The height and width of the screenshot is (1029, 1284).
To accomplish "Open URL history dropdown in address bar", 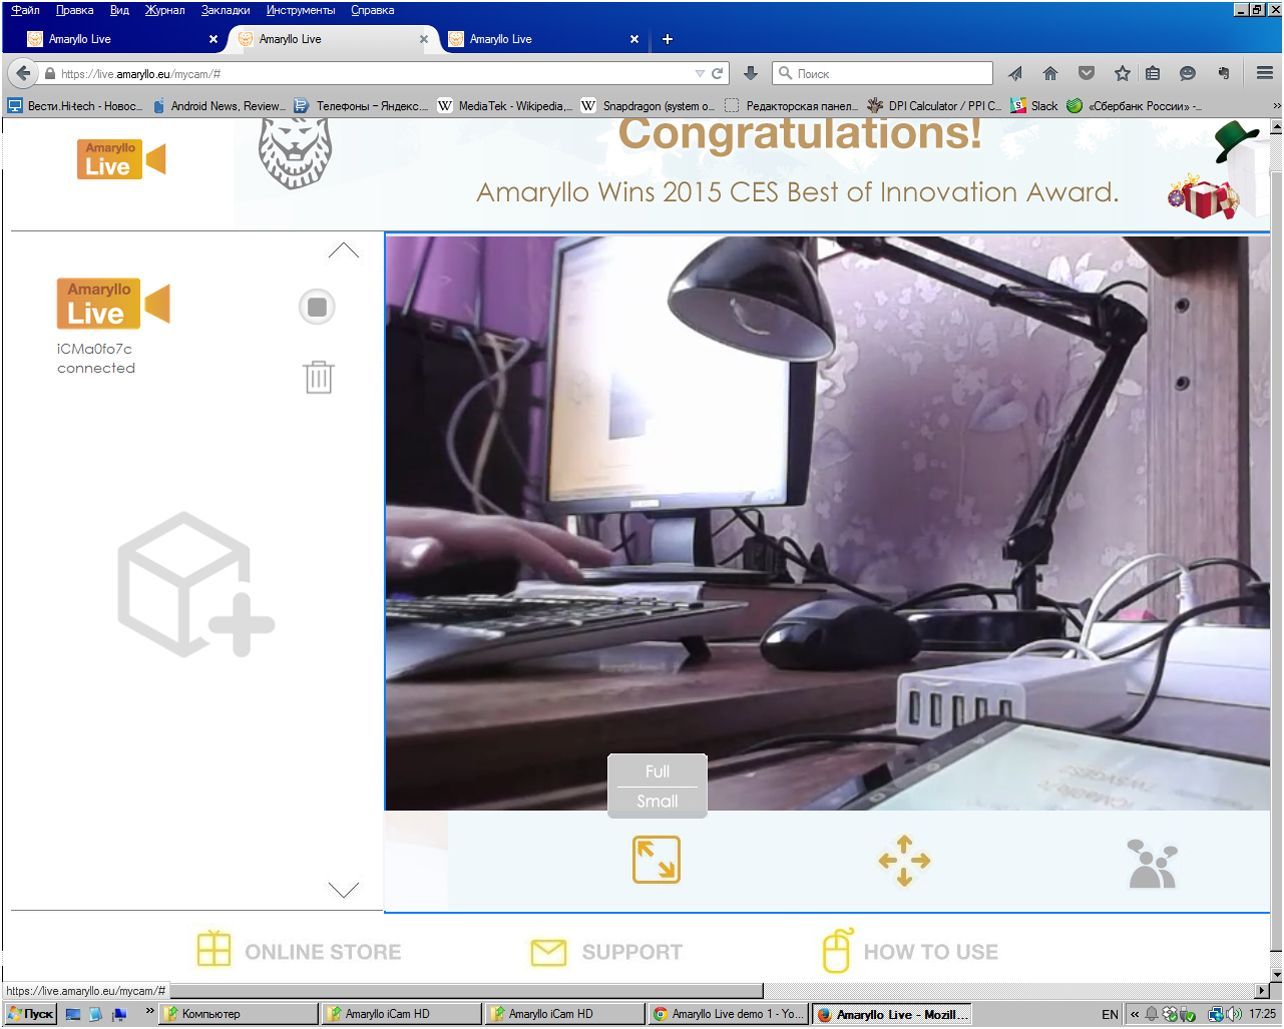I will click(699, 74).
